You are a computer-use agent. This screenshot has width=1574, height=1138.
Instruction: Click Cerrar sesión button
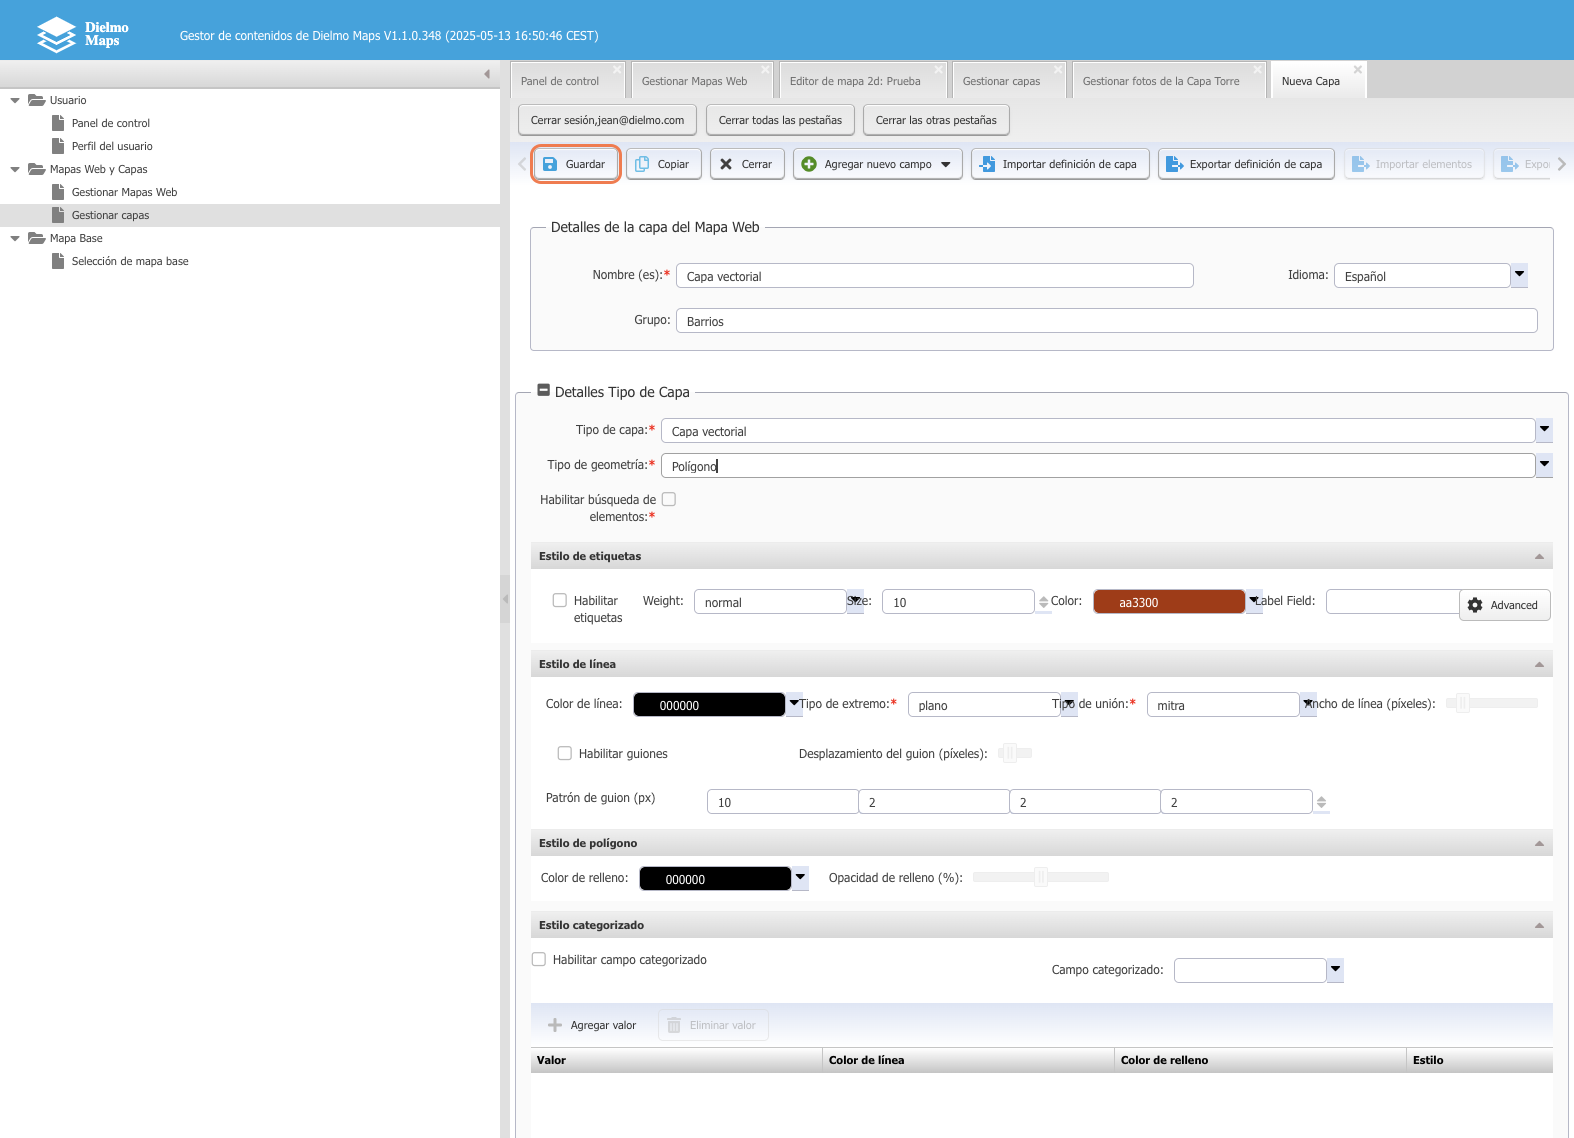608,120
